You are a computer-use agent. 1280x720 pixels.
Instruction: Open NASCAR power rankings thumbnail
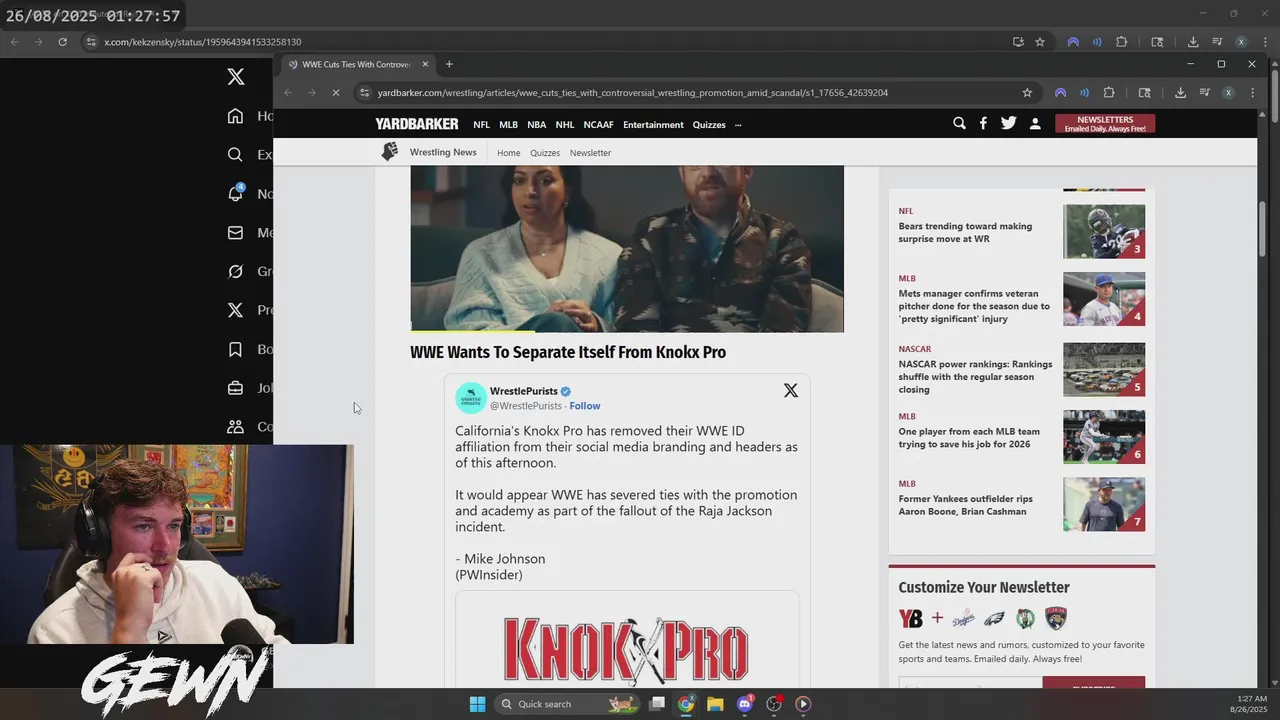pyautogui.click(x=1104, y=369)
